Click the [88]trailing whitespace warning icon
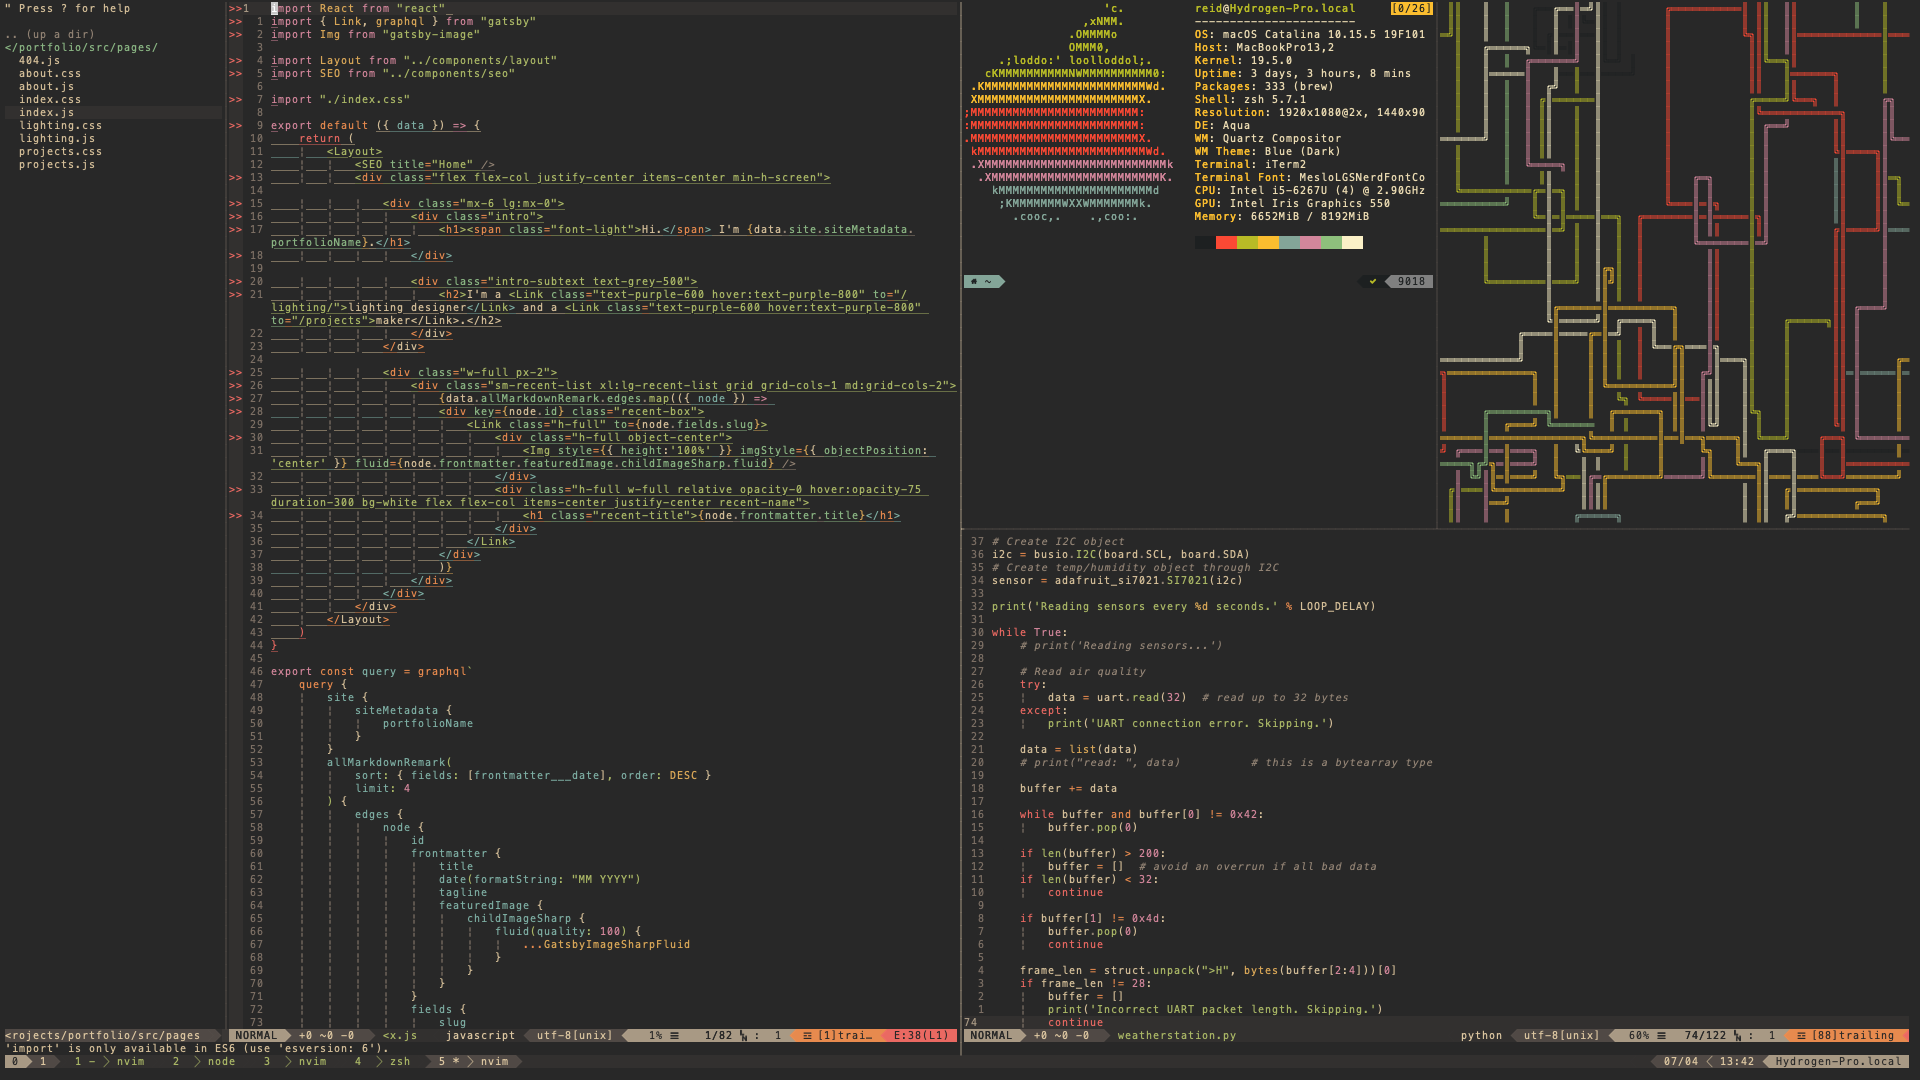Image resolution: width=1920 pixels, height=1080 pixels. click(1800, 1036)
